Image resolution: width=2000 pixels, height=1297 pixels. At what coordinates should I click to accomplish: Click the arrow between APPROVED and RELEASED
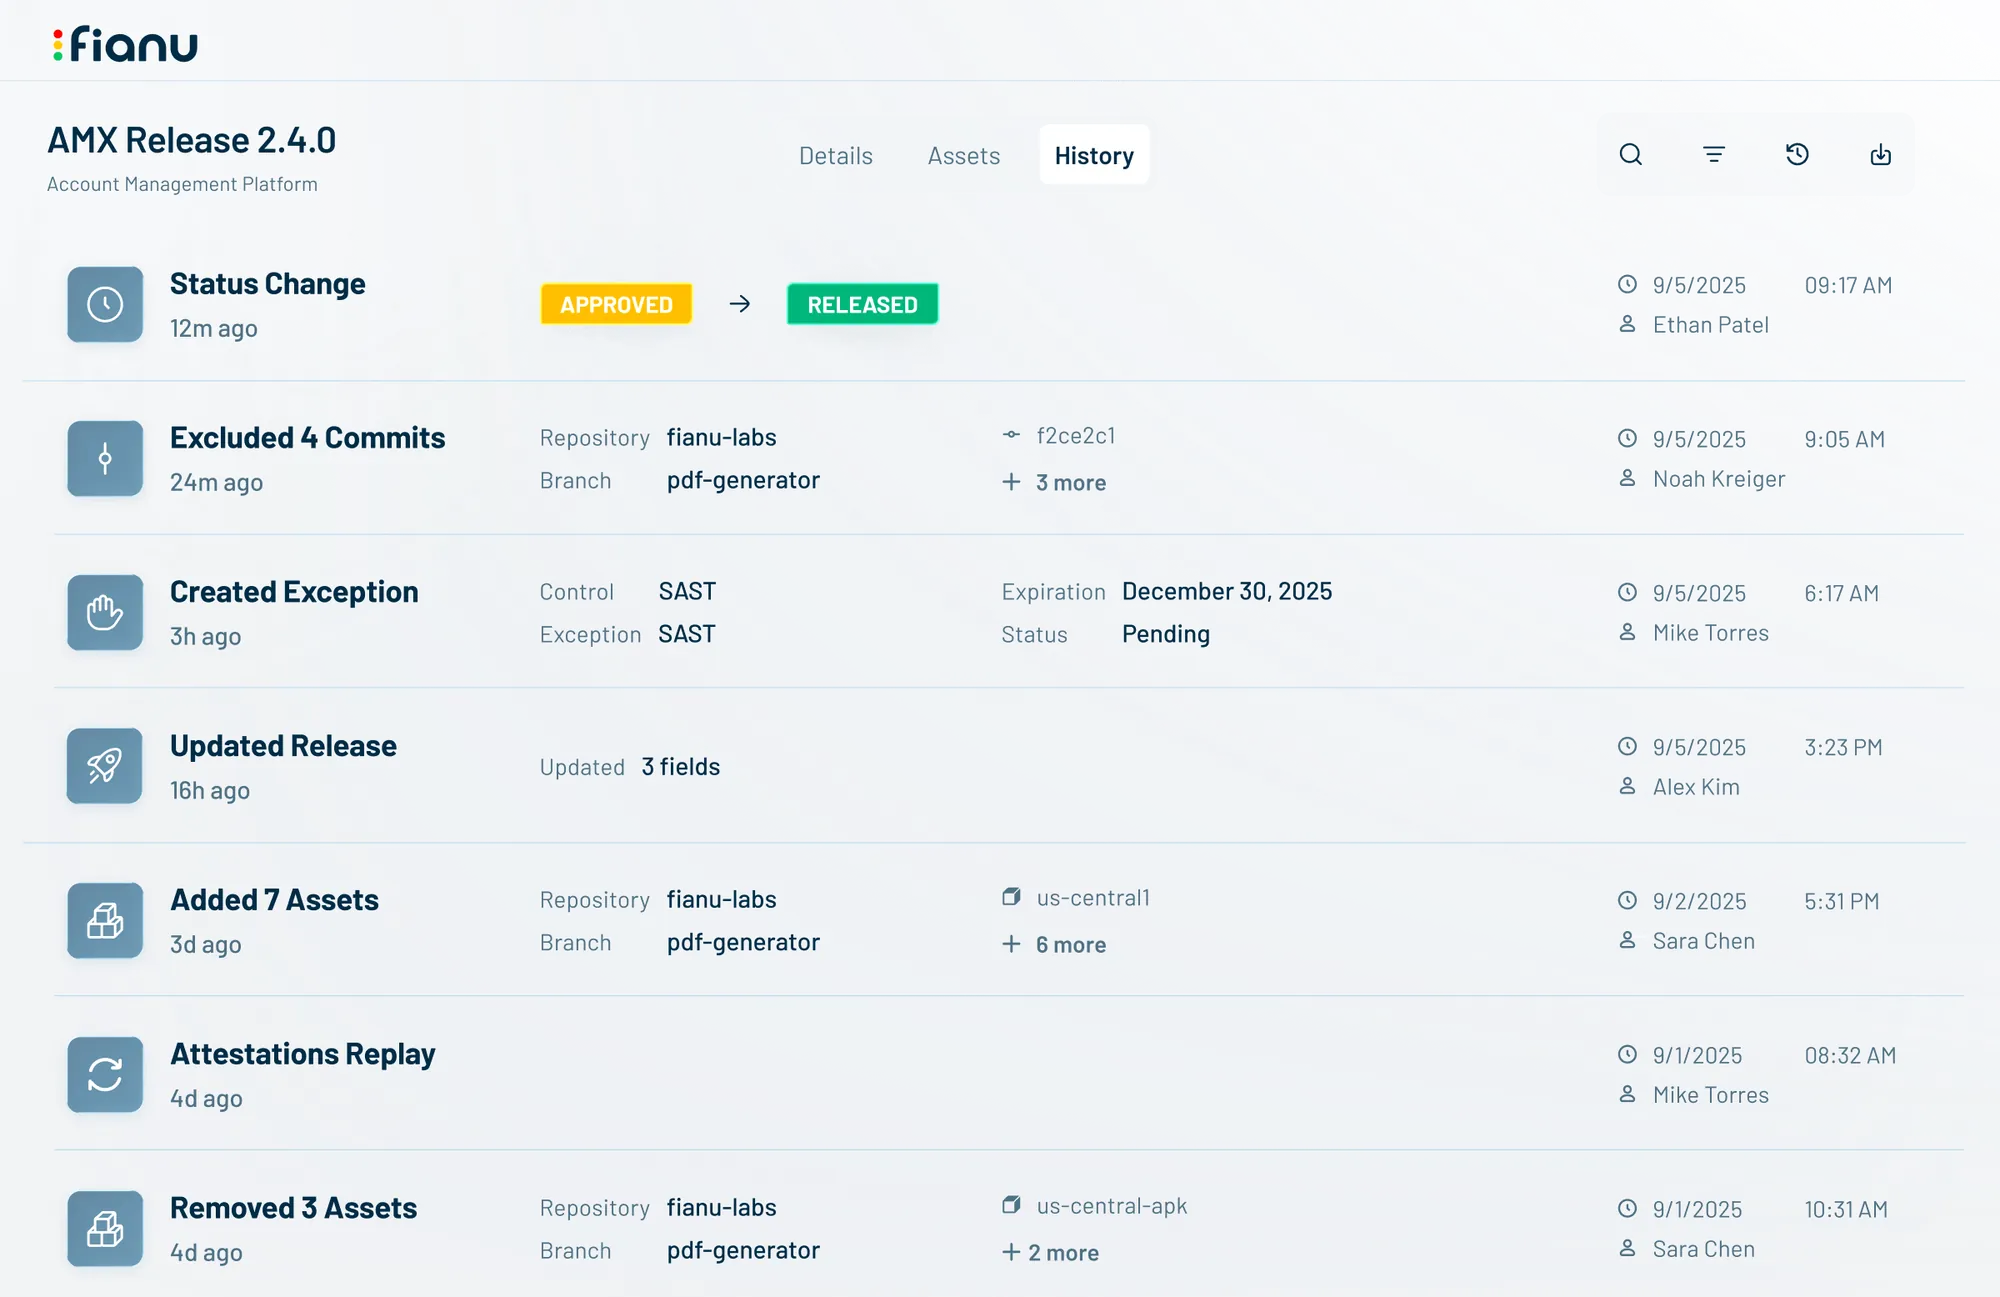click(740, 304)
